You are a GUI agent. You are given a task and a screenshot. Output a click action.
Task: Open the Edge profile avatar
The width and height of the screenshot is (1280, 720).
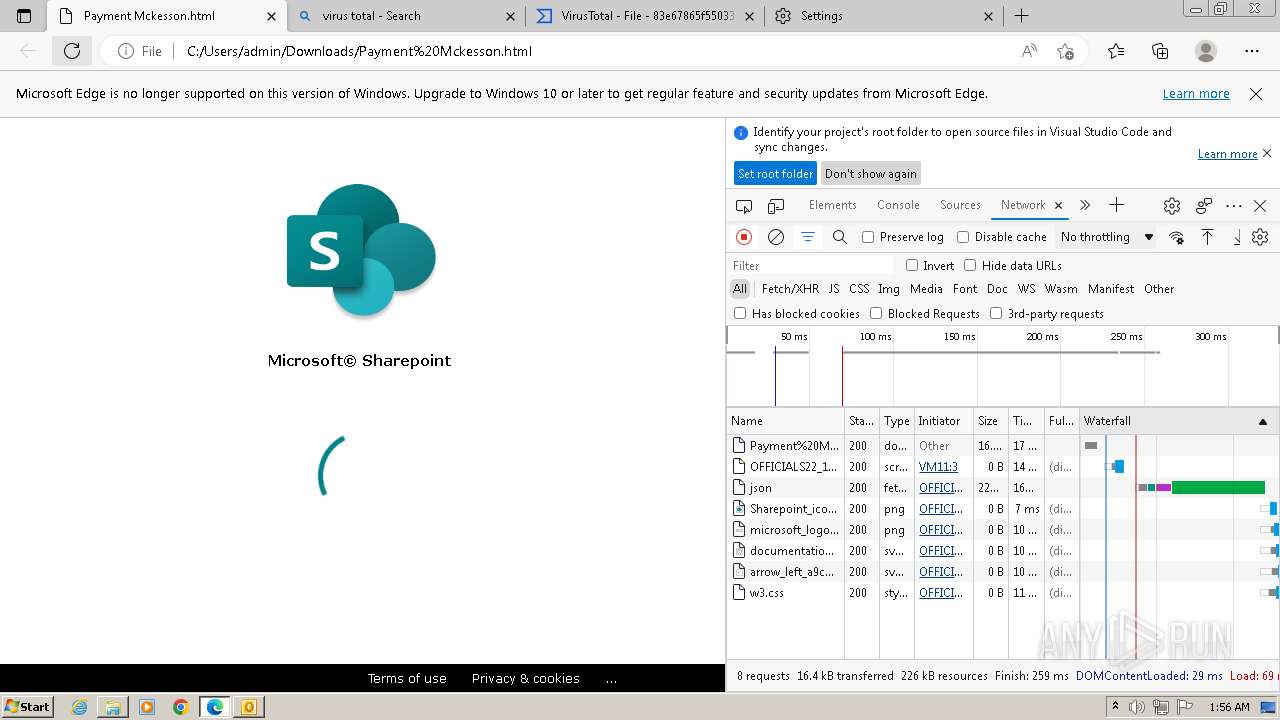pos(1206,51)
